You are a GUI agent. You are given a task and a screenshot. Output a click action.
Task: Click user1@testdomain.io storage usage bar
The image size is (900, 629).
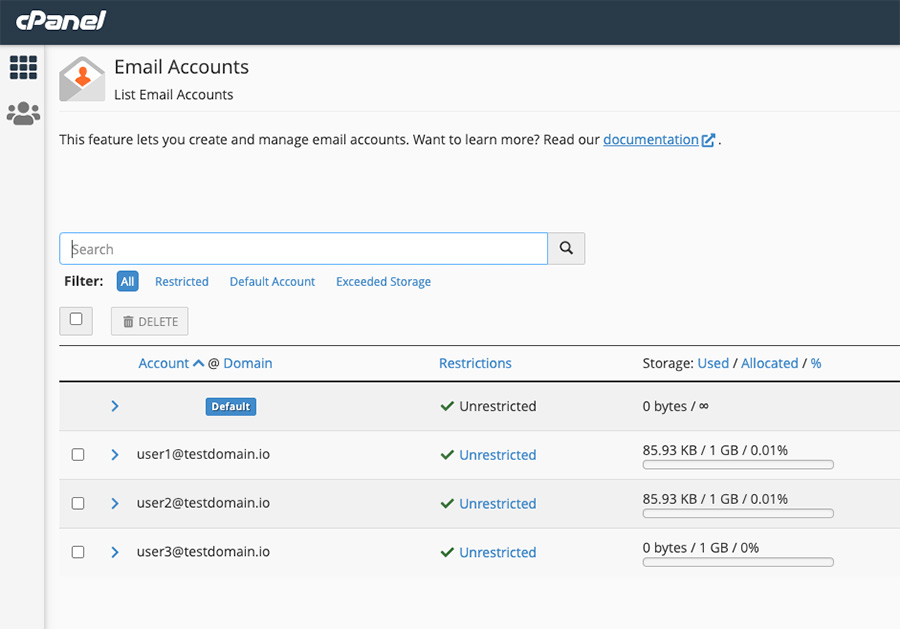tap(737, 465)
